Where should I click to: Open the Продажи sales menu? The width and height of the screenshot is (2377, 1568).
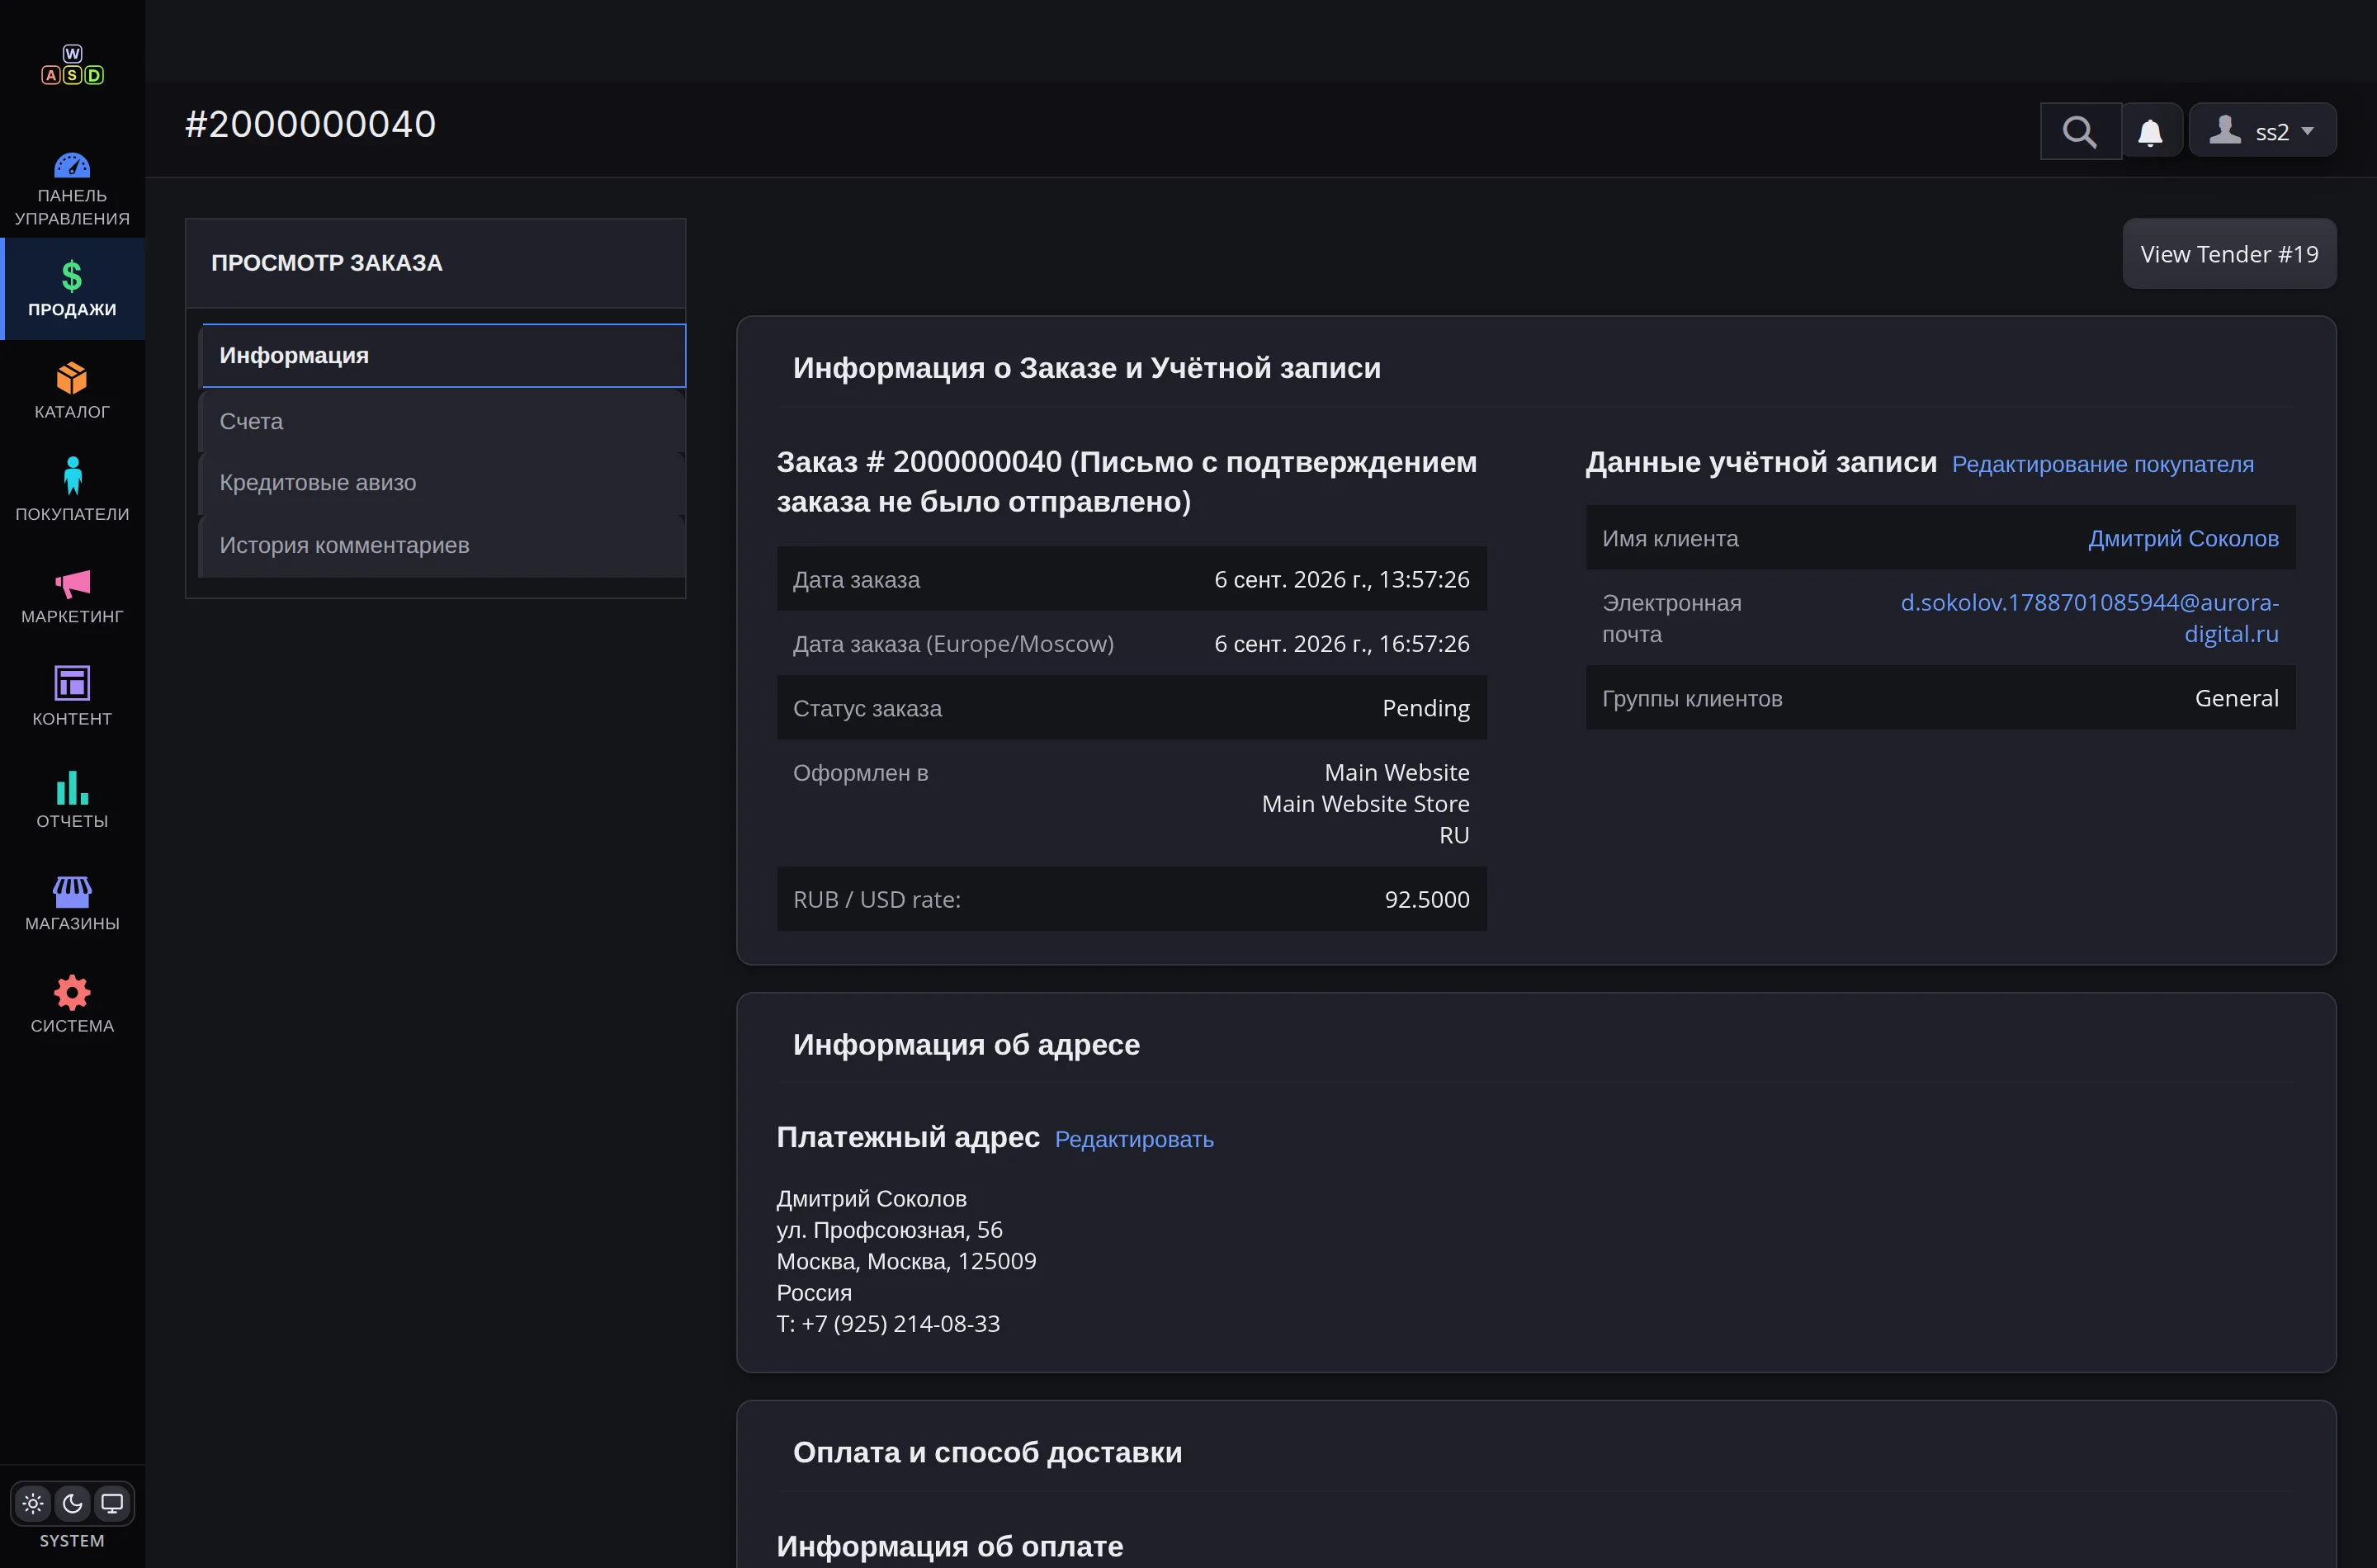click(x=72, y=289)
